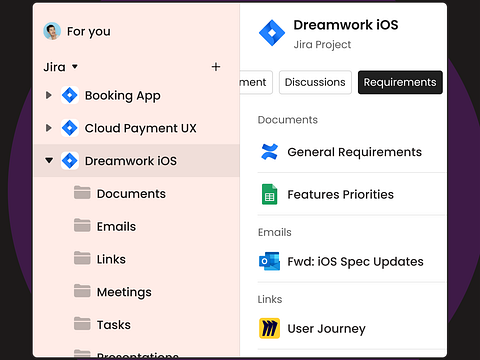480x360 pixels.
Task: Open the Jira dropdown arrow
Action: [75, 67]
